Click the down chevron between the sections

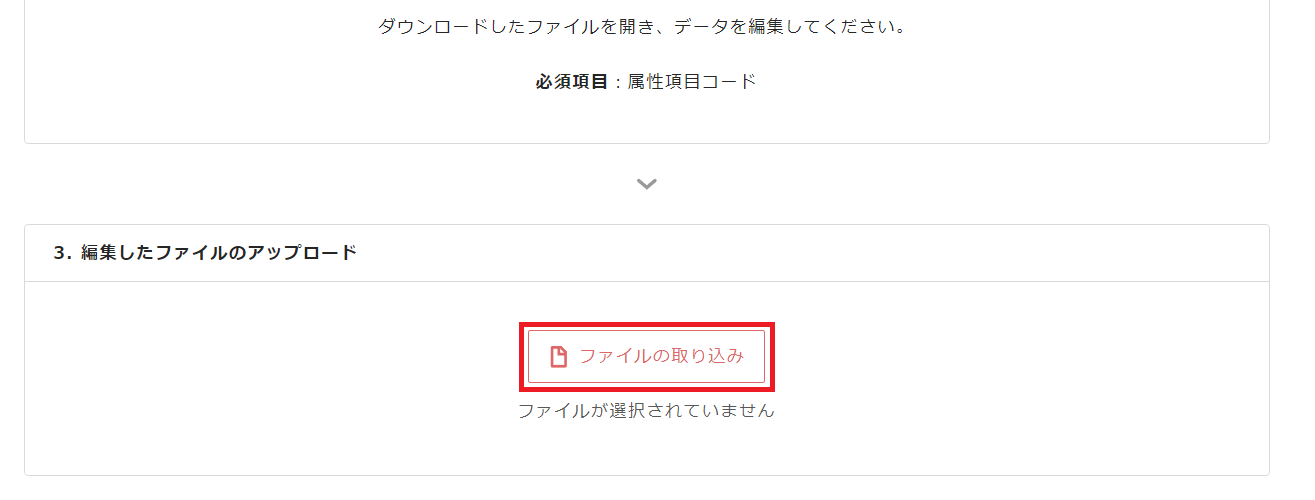tap(647, 184)
